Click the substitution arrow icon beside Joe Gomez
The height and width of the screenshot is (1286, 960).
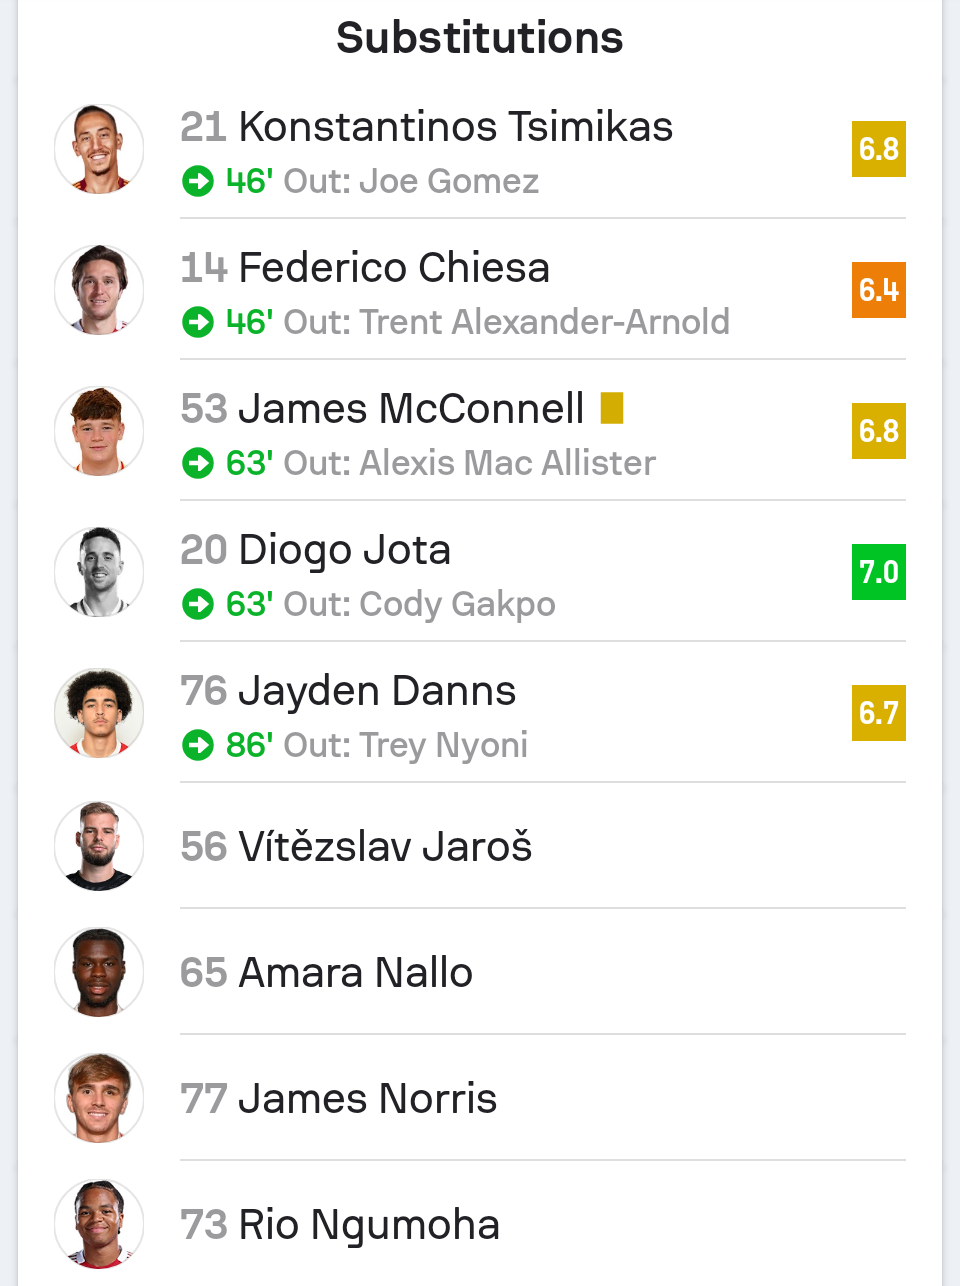coord(198,181)
